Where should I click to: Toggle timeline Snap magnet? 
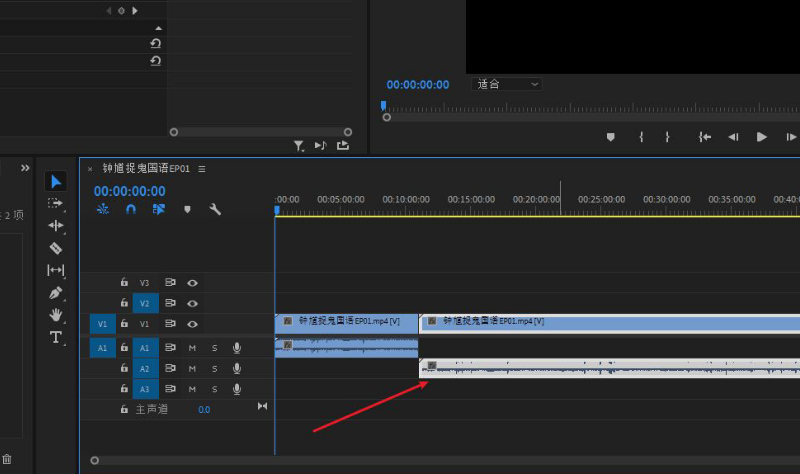[131, 209]
